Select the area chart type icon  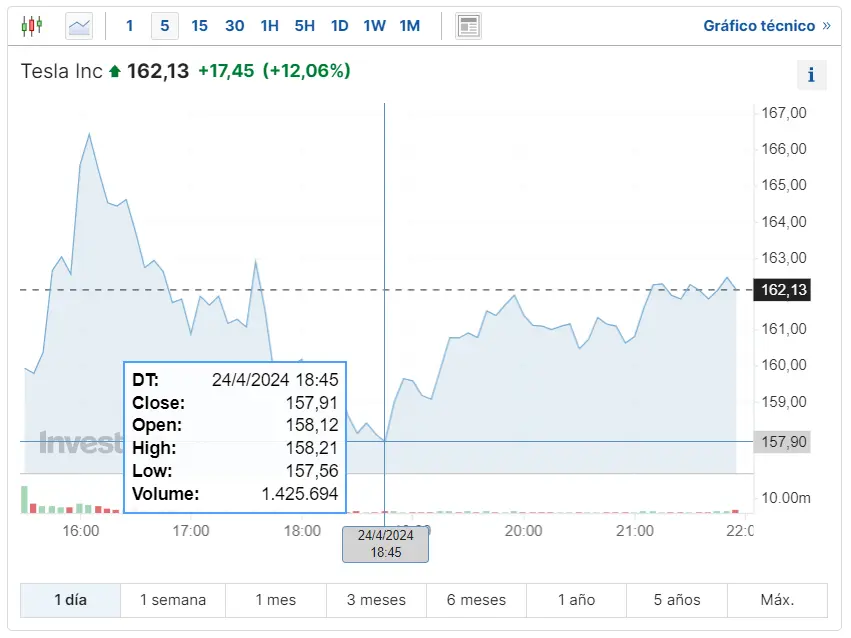(x=79, y=26)
